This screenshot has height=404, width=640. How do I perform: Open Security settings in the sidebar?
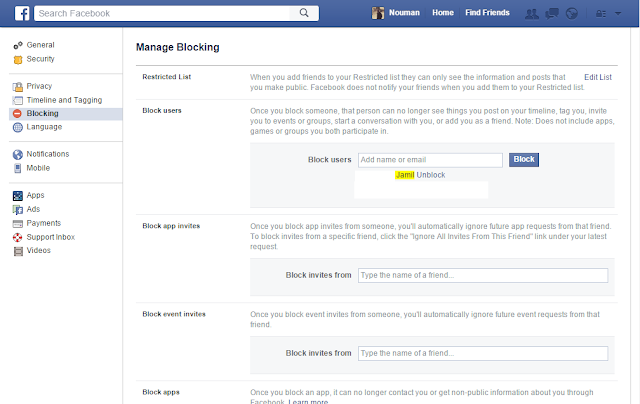point(40,59)
